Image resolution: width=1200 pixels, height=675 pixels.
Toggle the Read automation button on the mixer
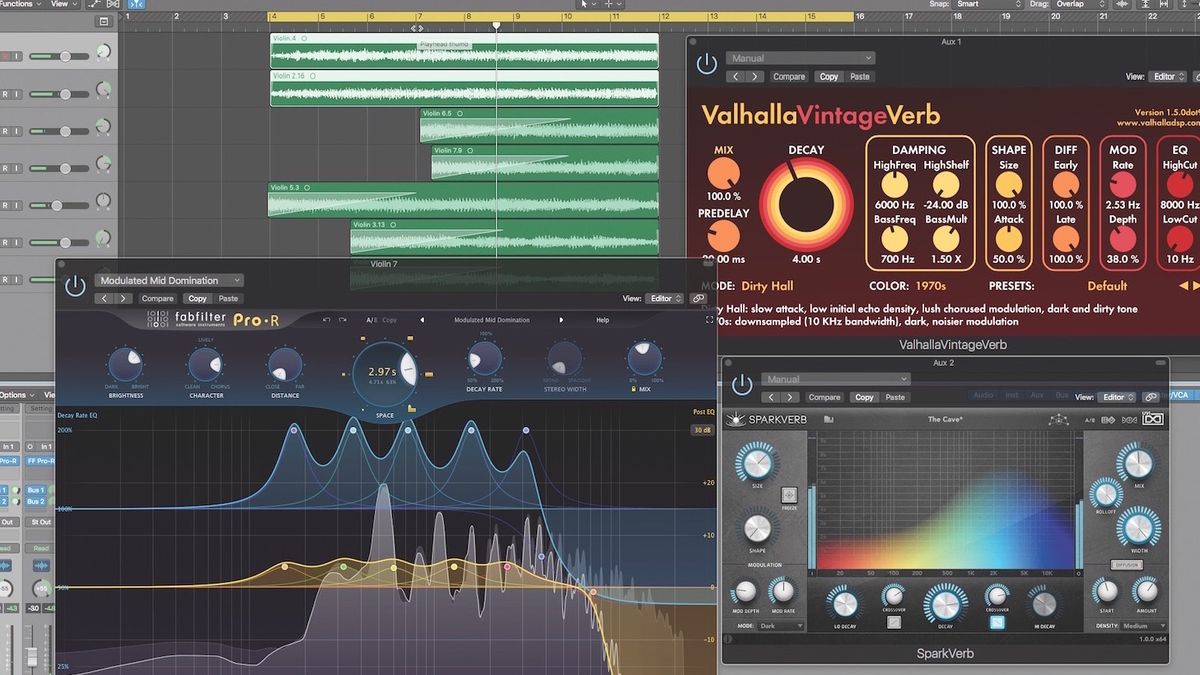coord(41,548)
